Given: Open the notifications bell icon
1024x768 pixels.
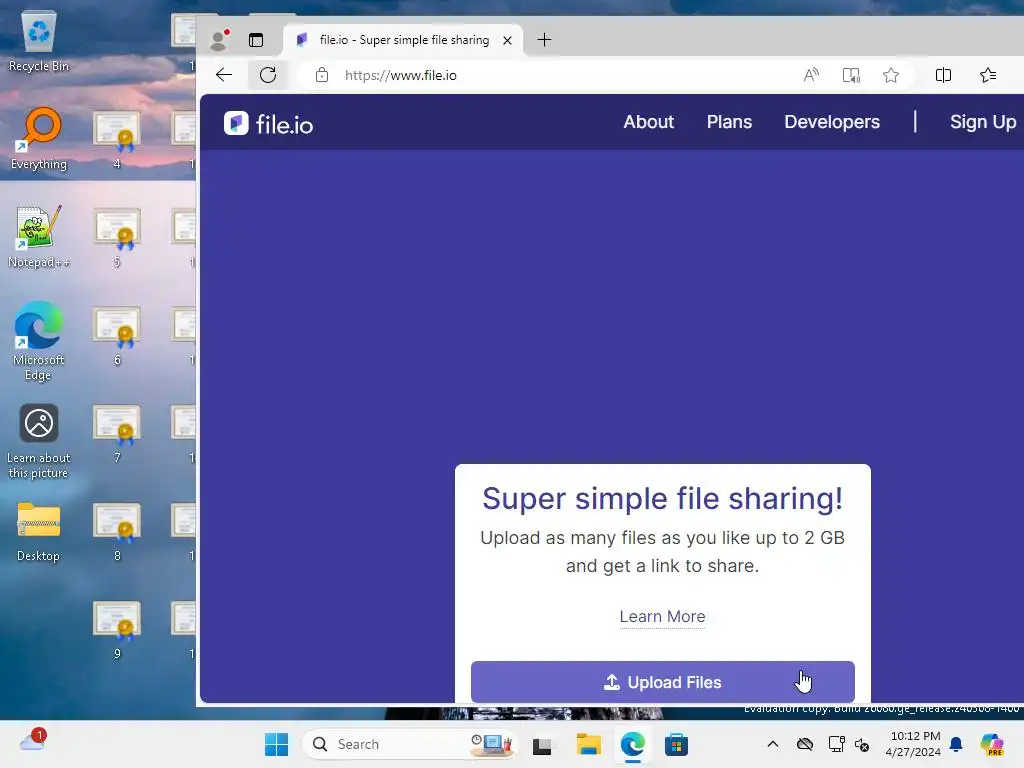Looking at the screenshot, I should click(956, 744).
